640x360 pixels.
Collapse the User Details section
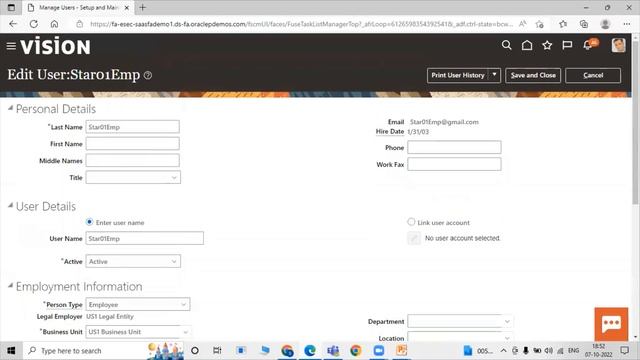[10, 205]
